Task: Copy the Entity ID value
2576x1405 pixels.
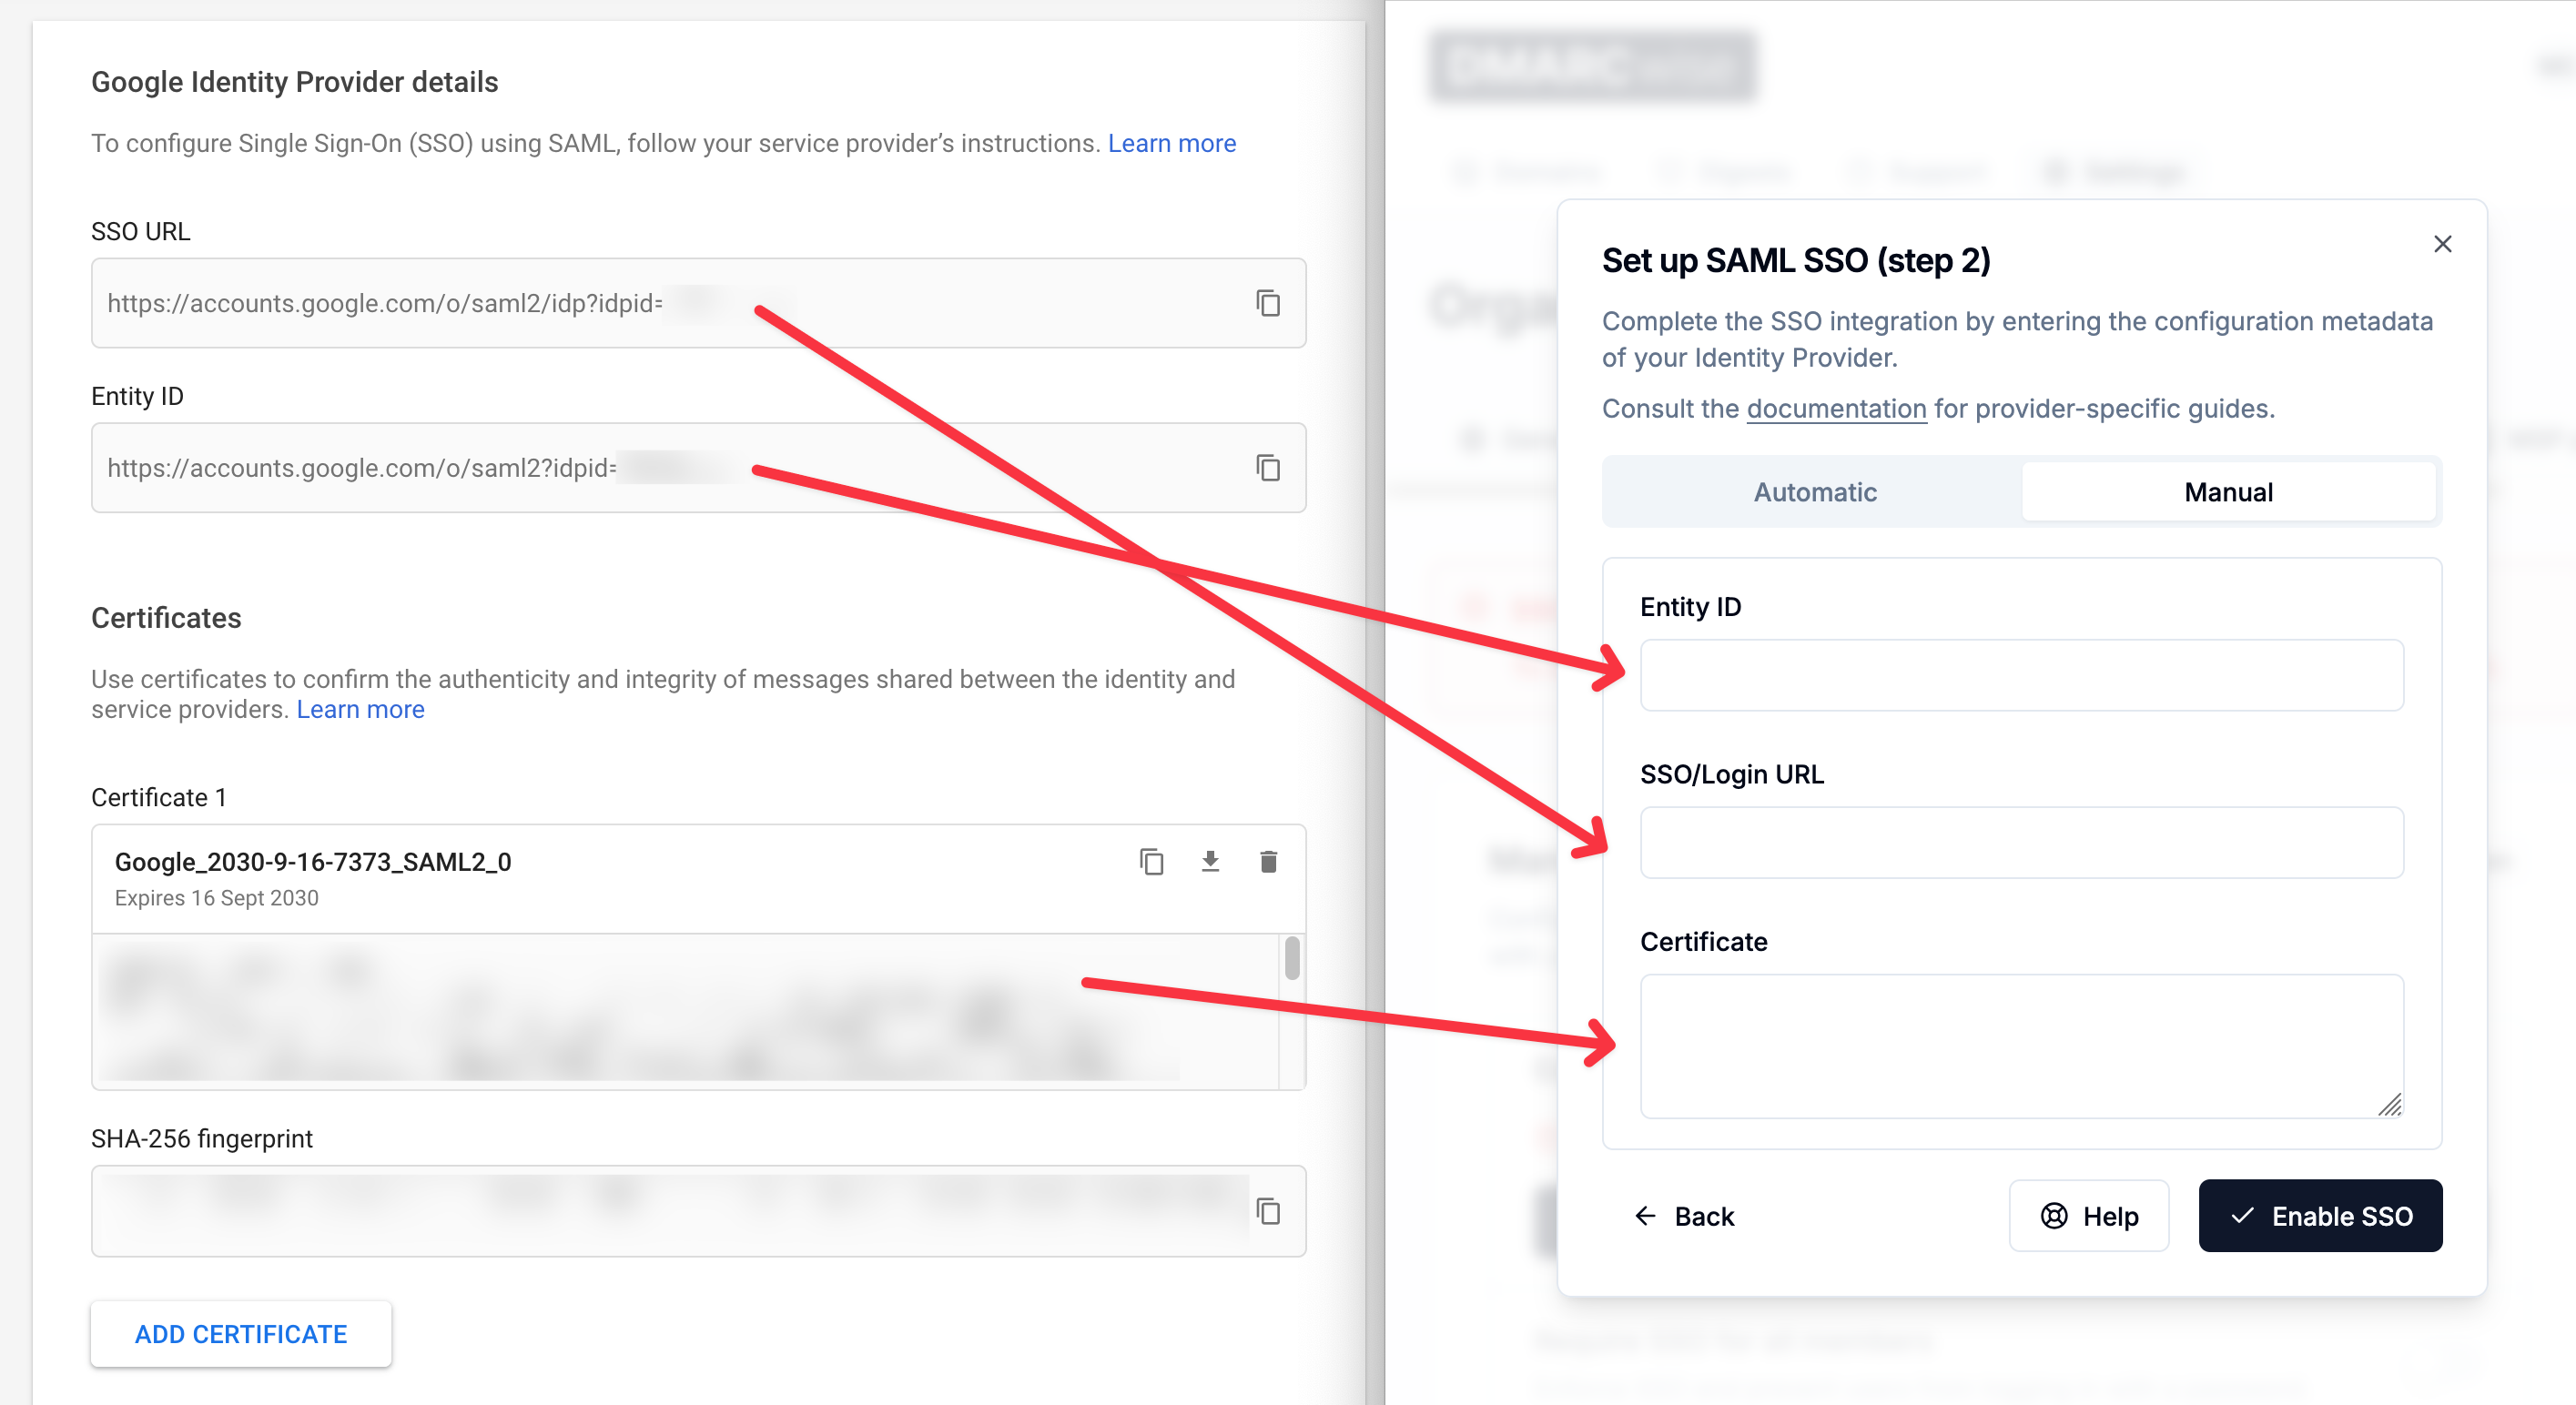Action: tap(1268, 468)
